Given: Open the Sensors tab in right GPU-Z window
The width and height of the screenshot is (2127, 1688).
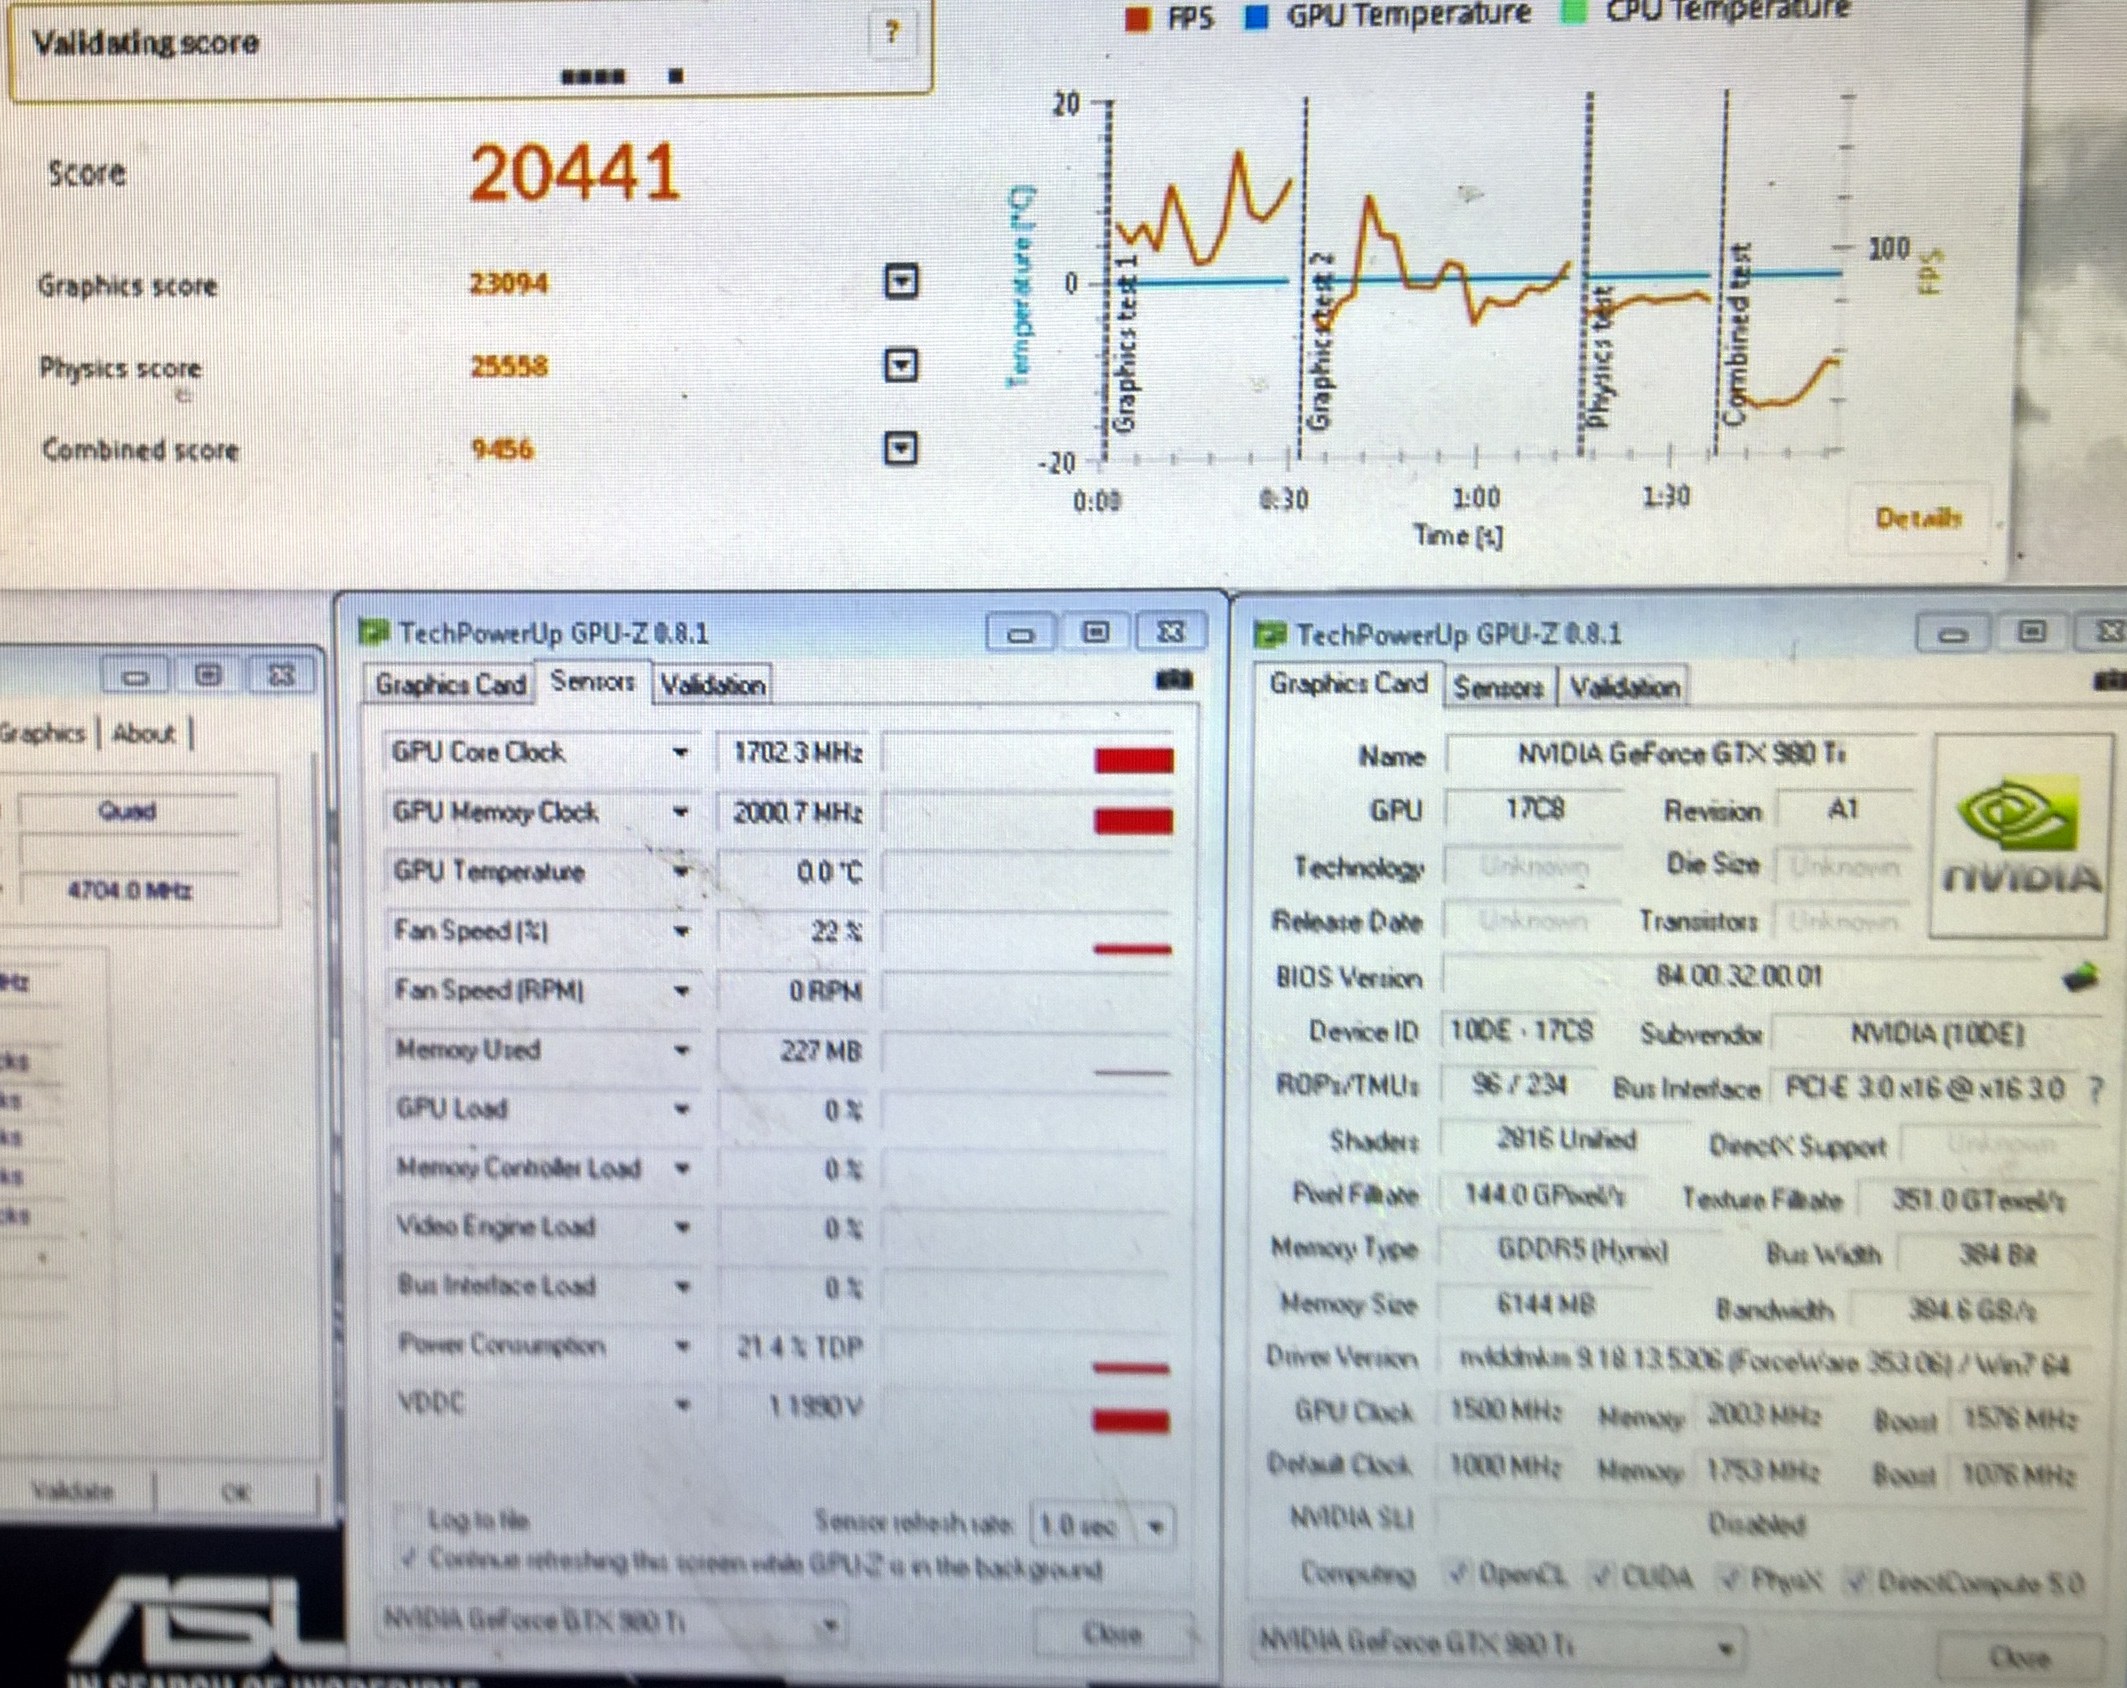Looking at the screenshot, I should coord(1497,687).
